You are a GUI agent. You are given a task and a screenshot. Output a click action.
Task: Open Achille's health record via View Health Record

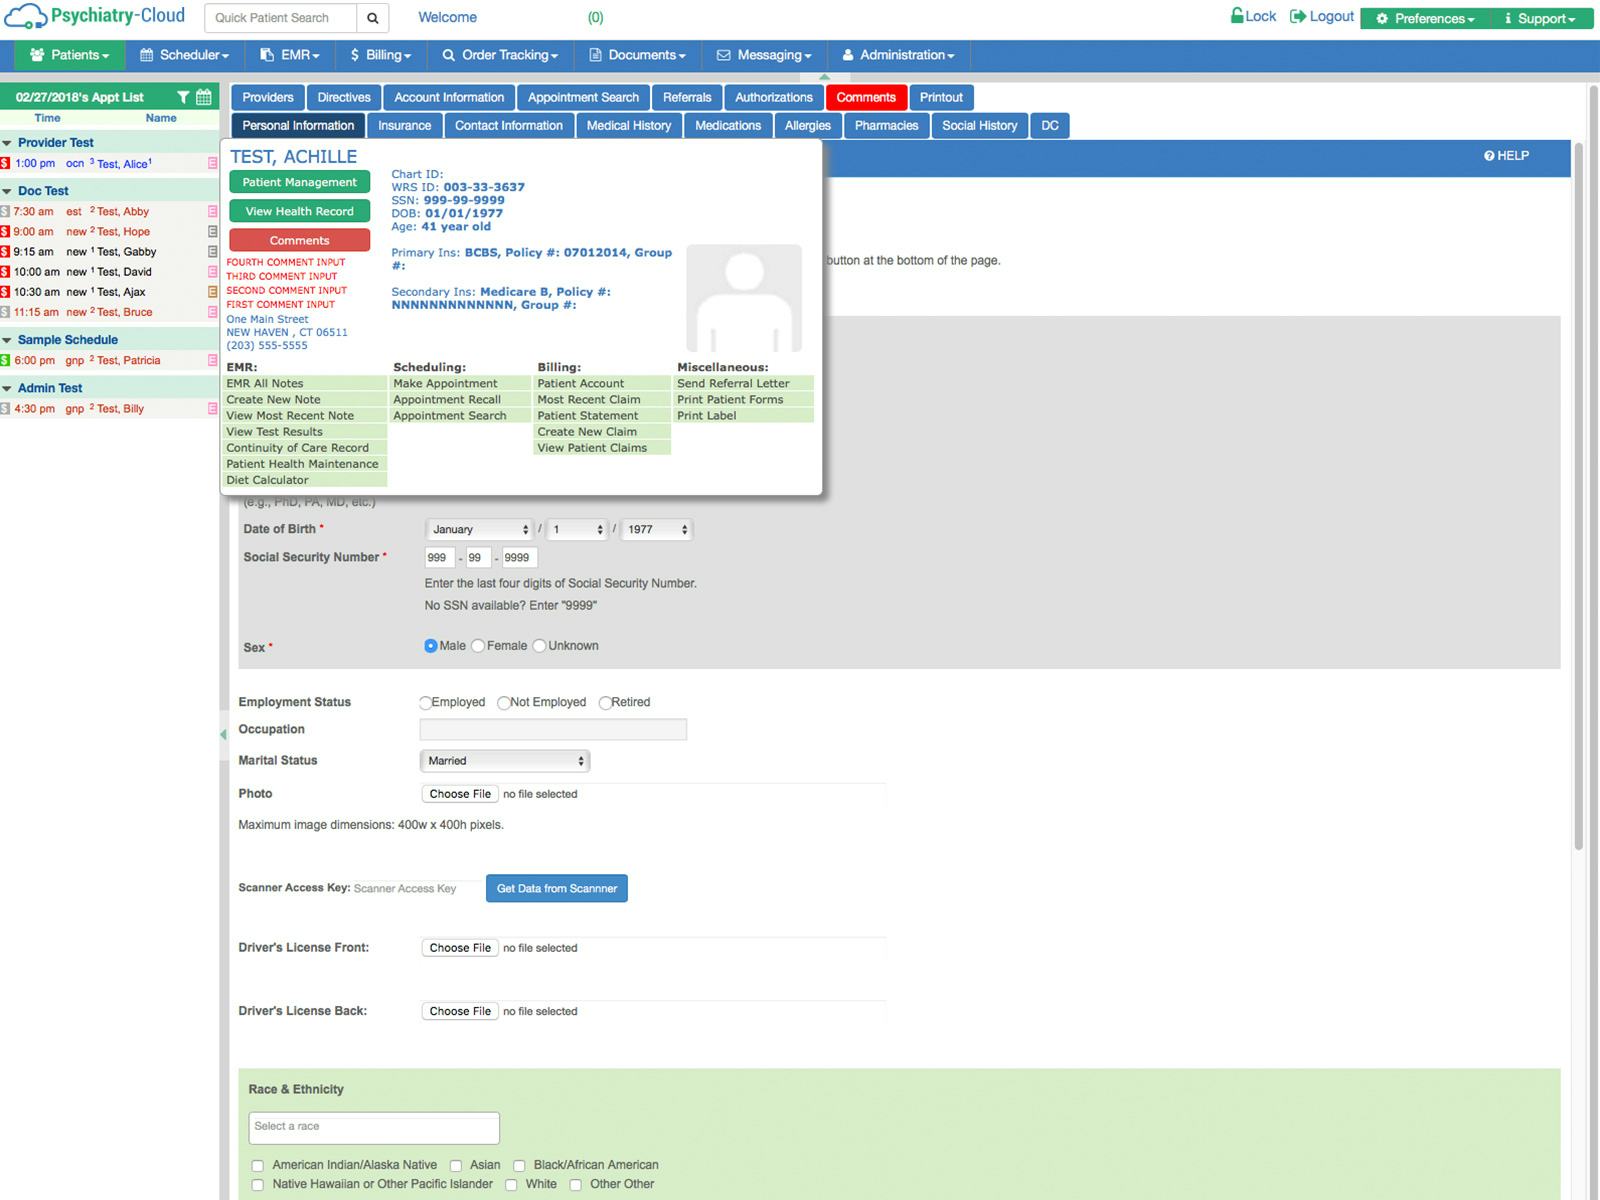(298, 211)
